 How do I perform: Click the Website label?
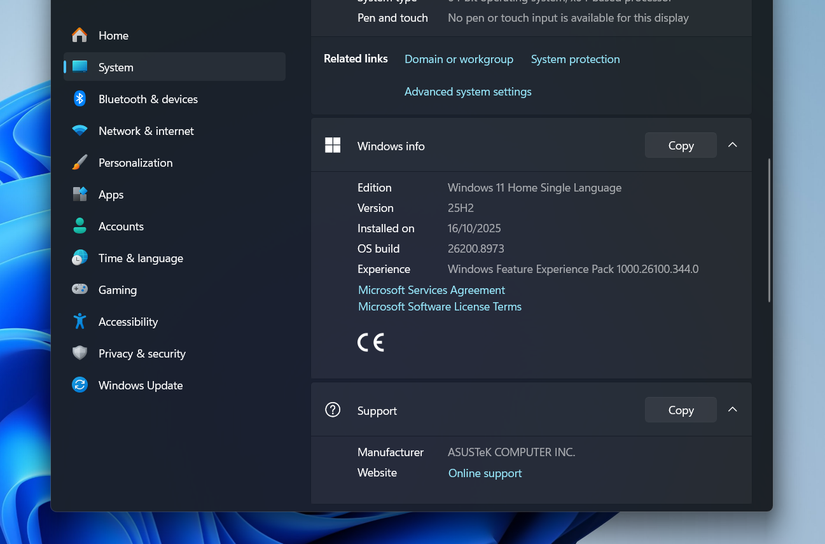(x=377, y=472)
